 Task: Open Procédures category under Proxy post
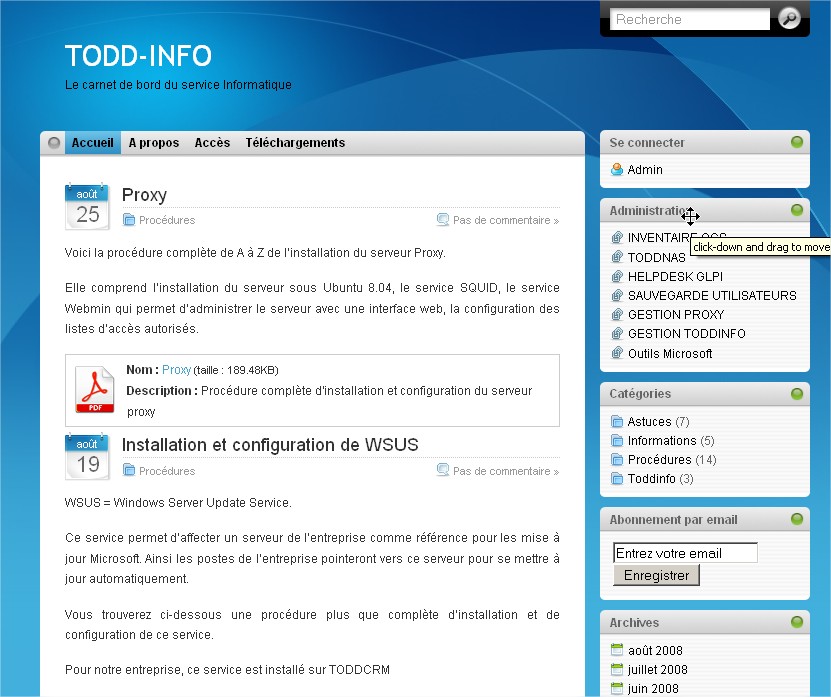167,220
